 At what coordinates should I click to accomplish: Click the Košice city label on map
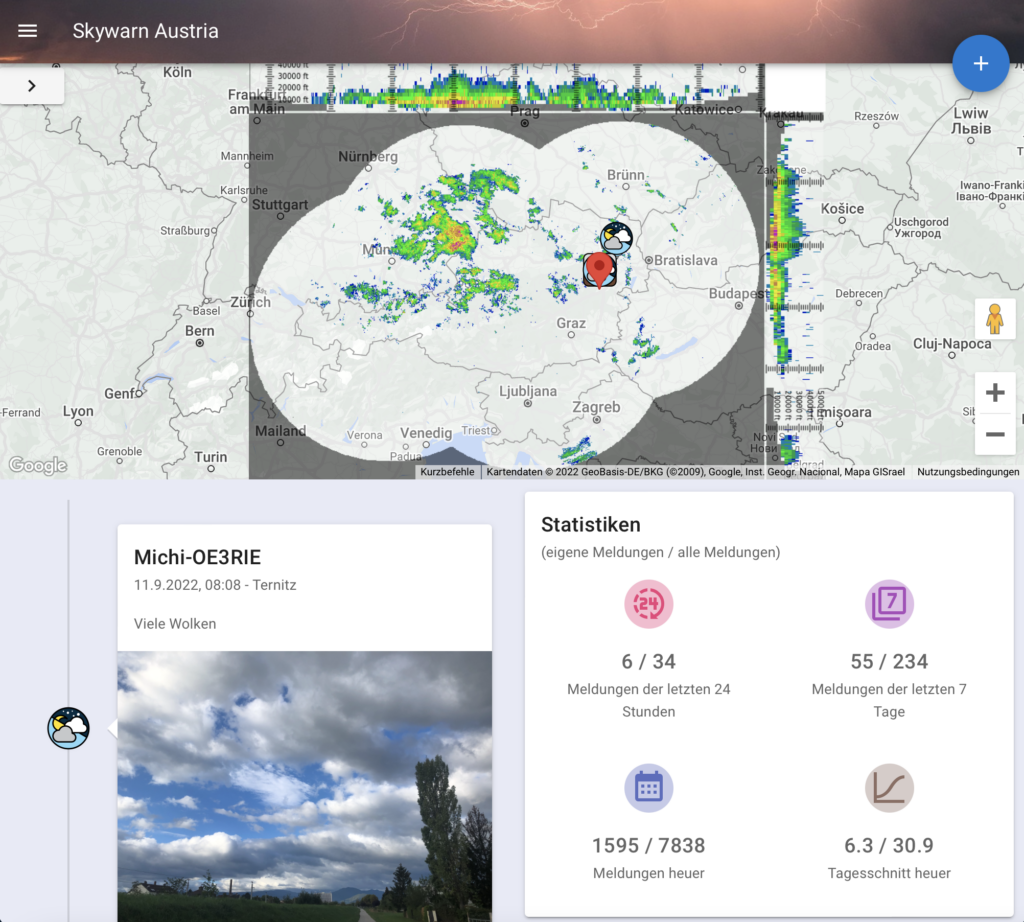842,208
